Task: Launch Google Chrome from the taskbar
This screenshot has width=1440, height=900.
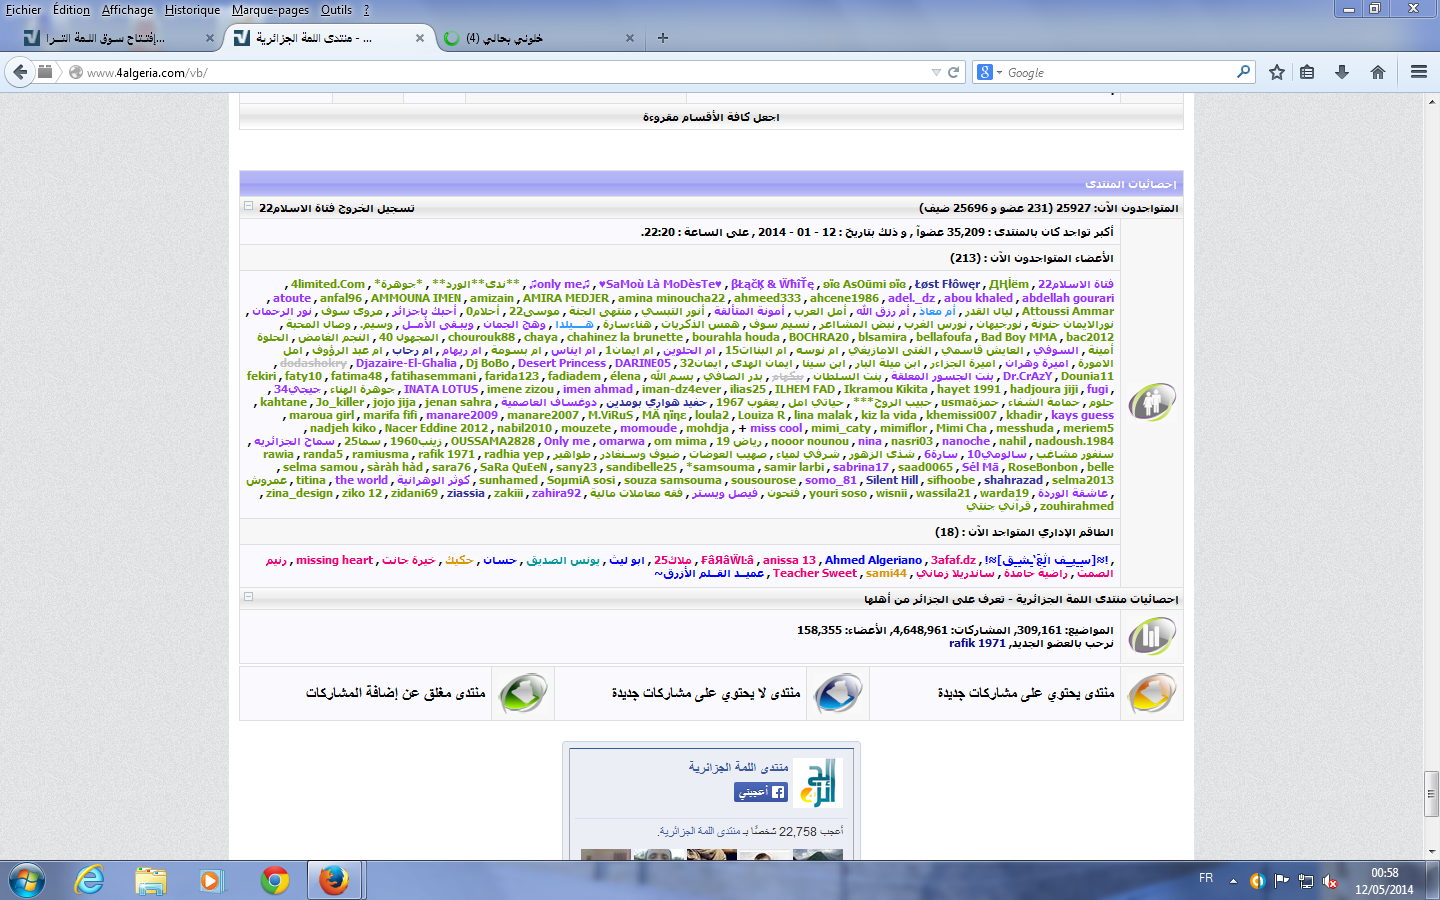Action: 275,880
